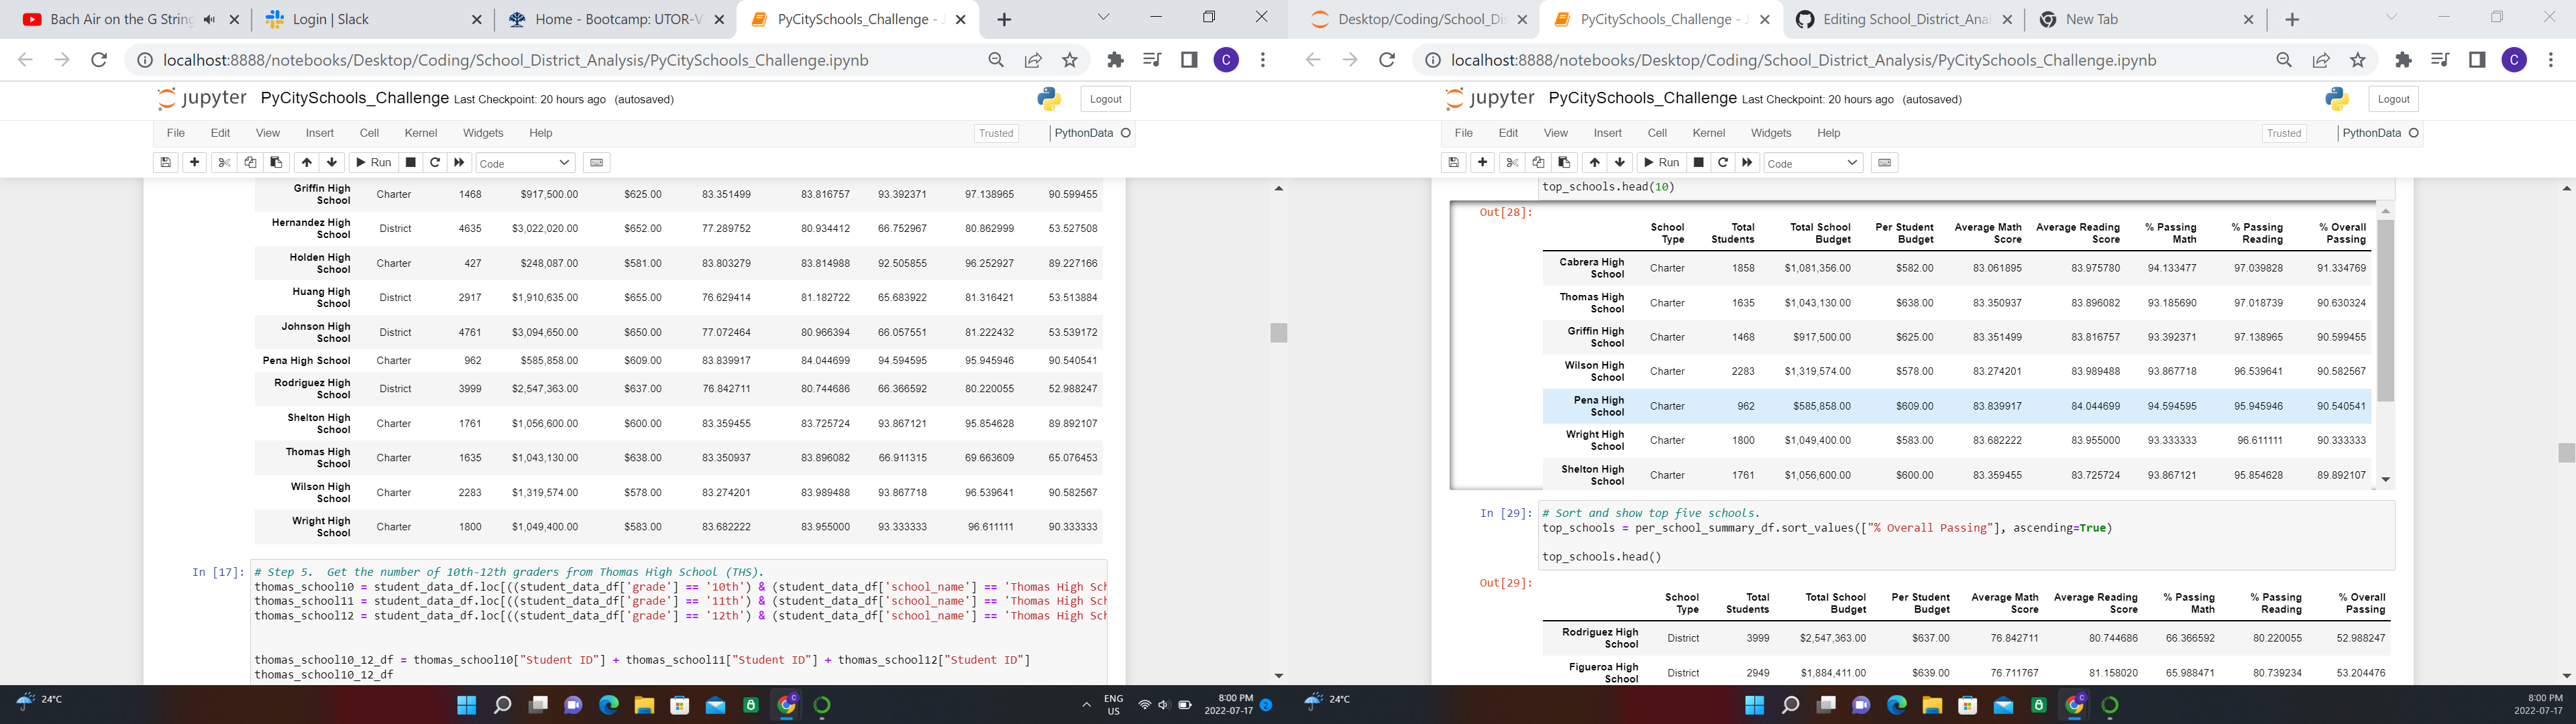Open the cell type dropdown showing Code
The width and height of the screenshot is (2576, 724).
pos(525,162)
